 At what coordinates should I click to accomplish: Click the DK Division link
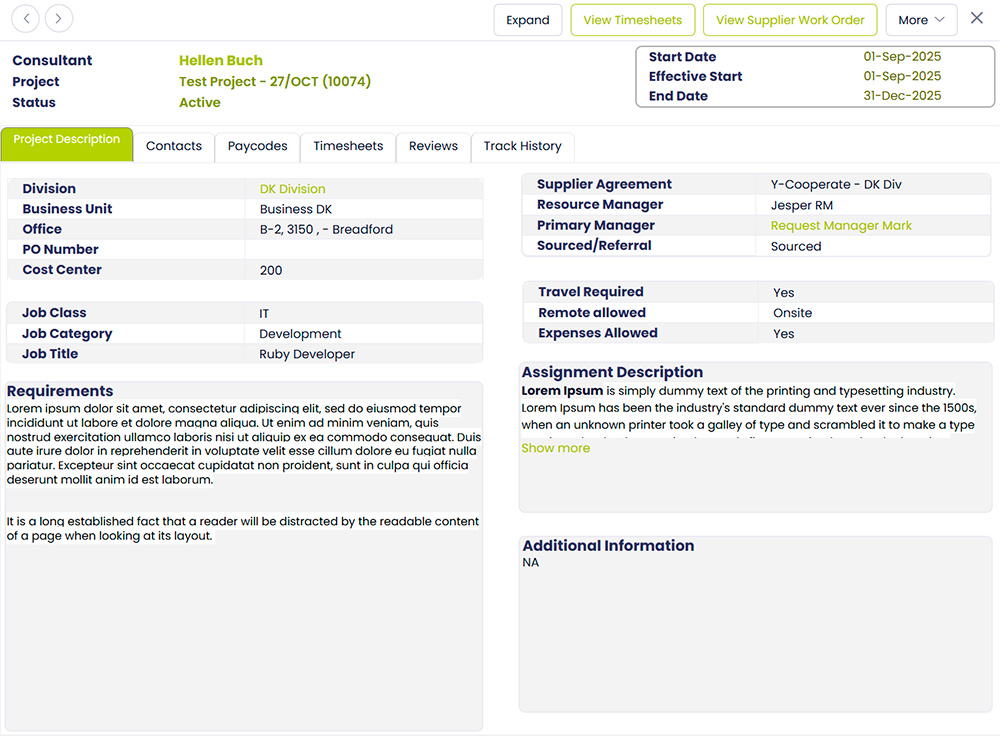click(x=292, y=189)
